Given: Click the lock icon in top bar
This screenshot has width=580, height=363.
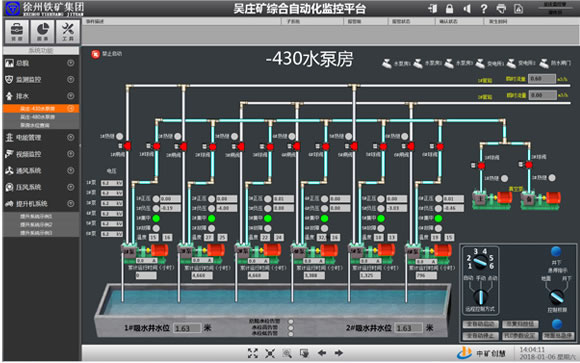Looking at the screenshot, I should coord(449,9).
